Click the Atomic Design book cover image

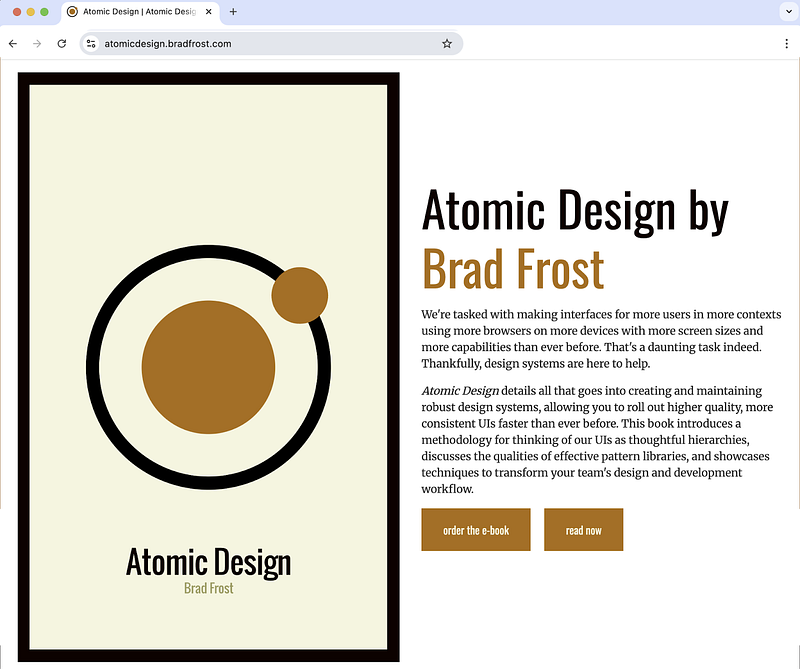coord(209,367)
